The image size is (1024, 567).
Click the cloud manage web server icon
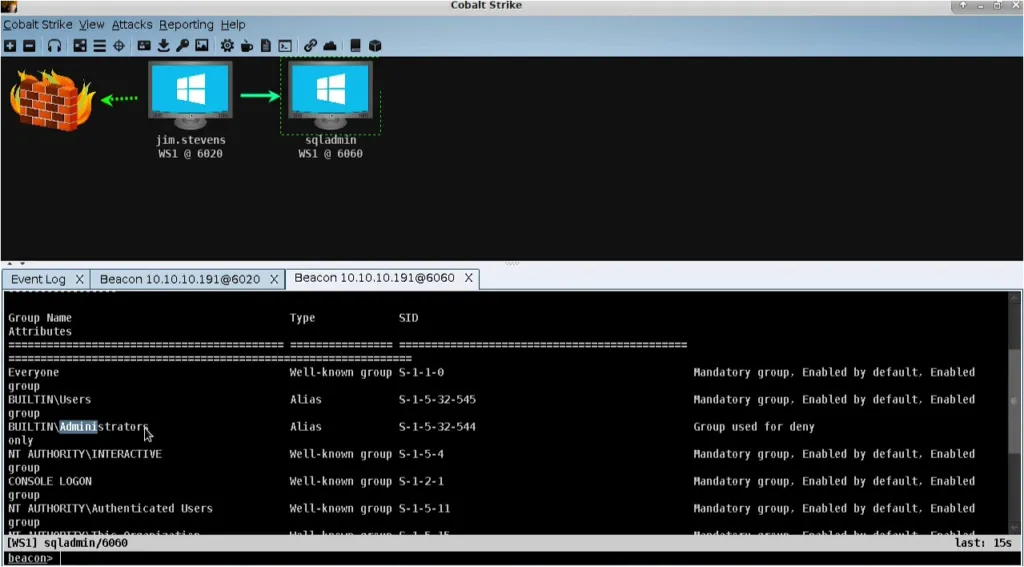point(330,46)
